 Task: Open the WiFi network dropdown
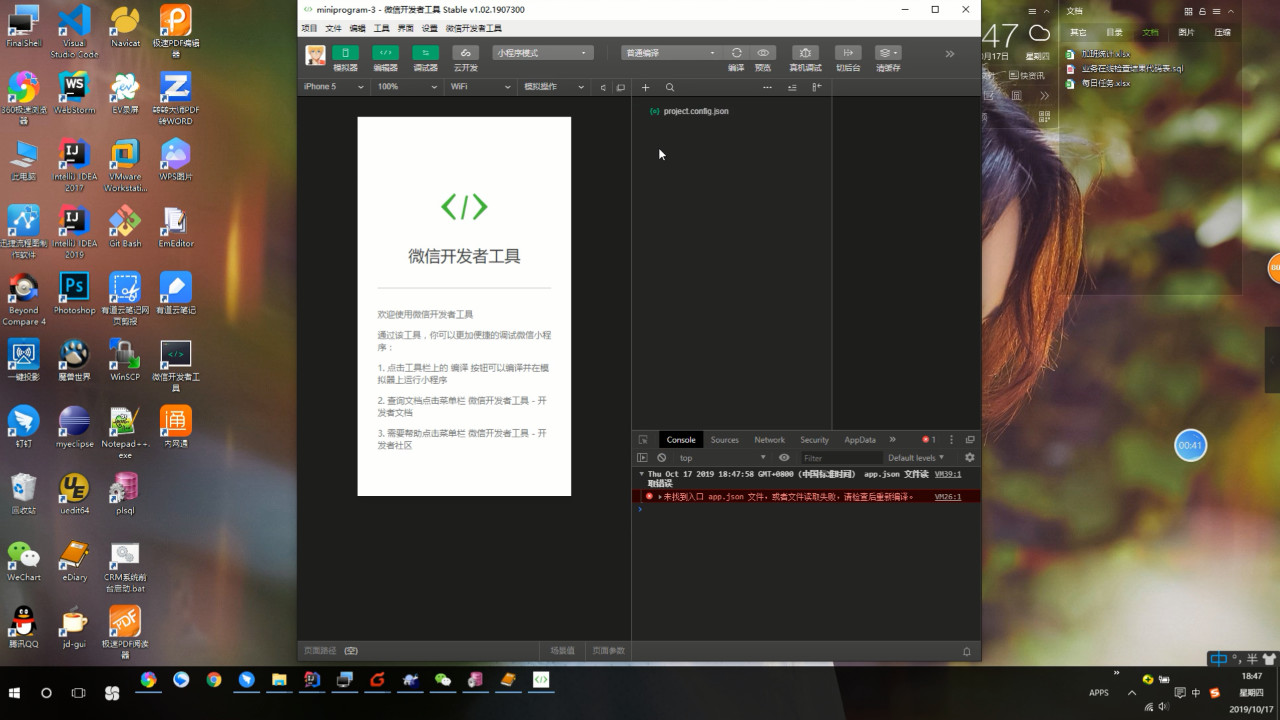(x=480, y=87)
